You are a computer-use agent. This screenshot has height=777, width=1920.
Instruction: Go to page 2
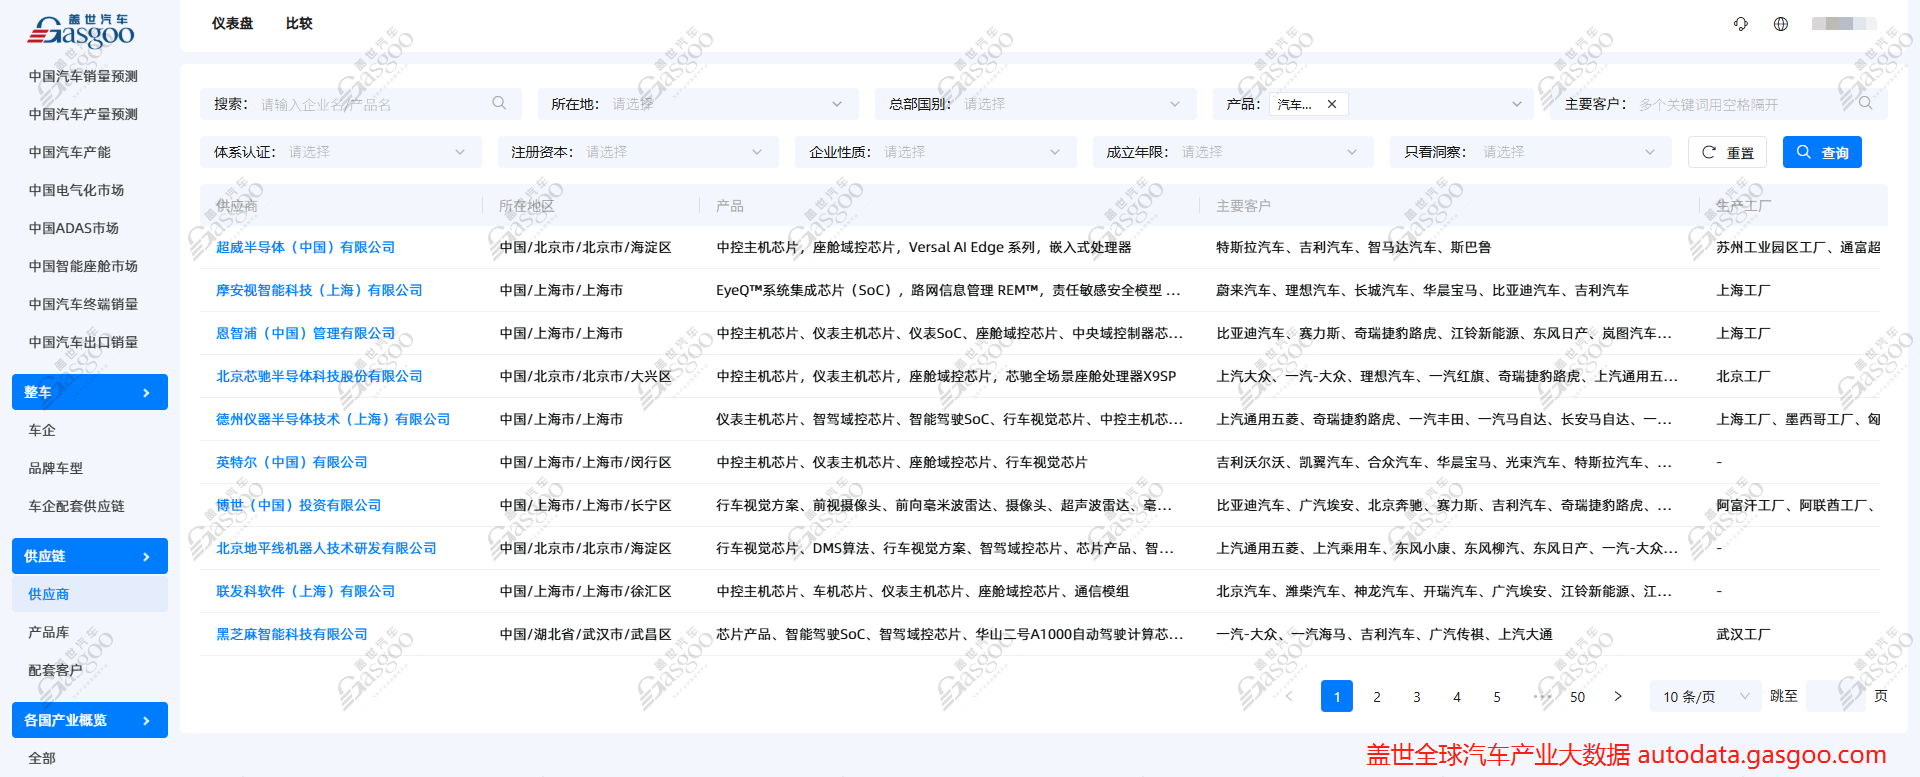point(1377,696)
